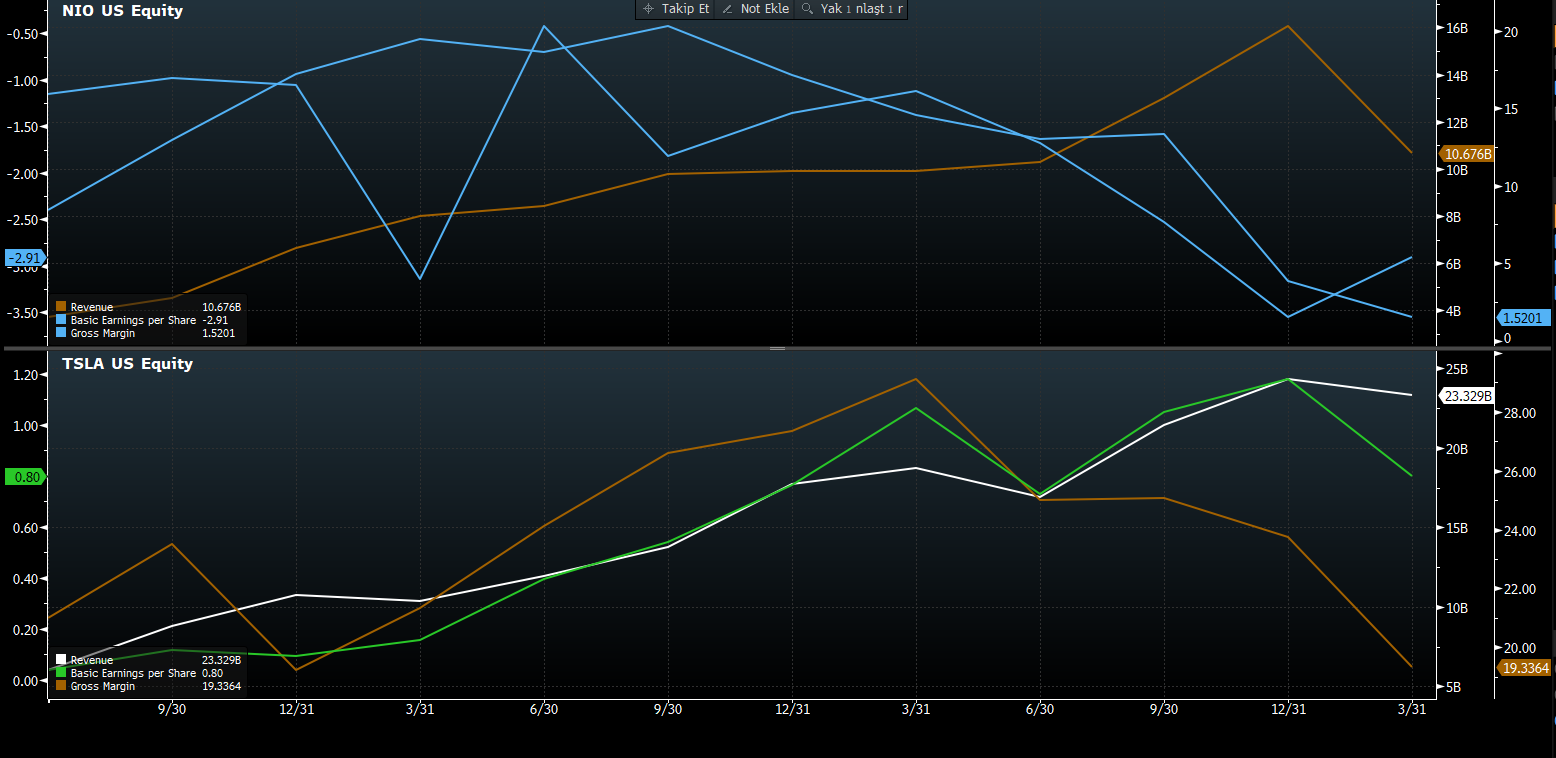1556x758 pixels.
Task: Click the white Revenue swatch in TSLA legend
Action: coord(61,660)
